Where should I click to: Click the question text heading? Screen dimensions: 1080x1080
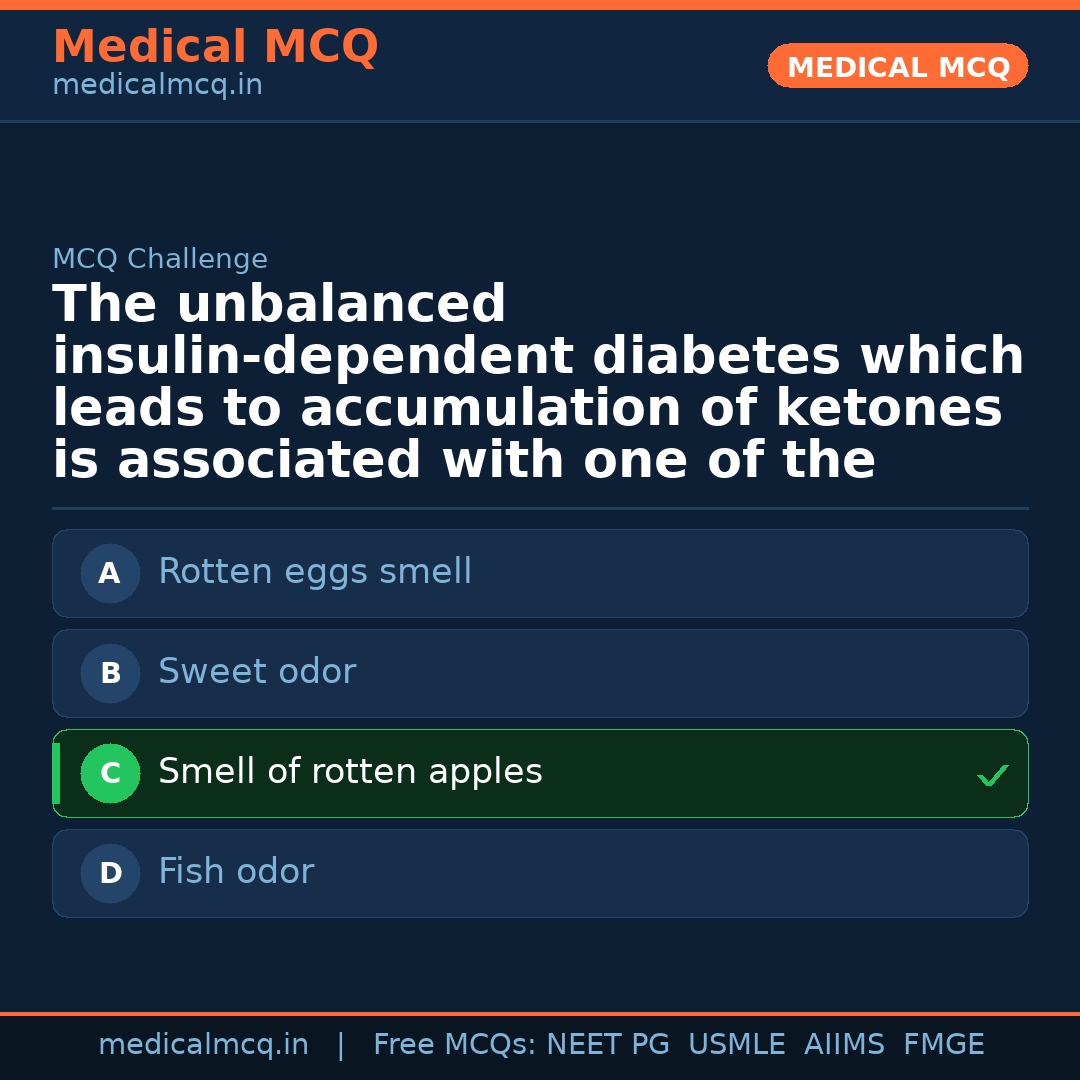tap(538, 383)
